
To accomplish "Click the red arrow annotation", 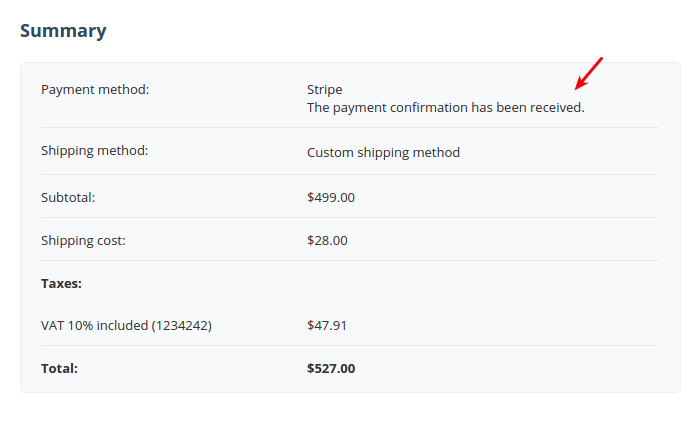I will tap(589, 73).
